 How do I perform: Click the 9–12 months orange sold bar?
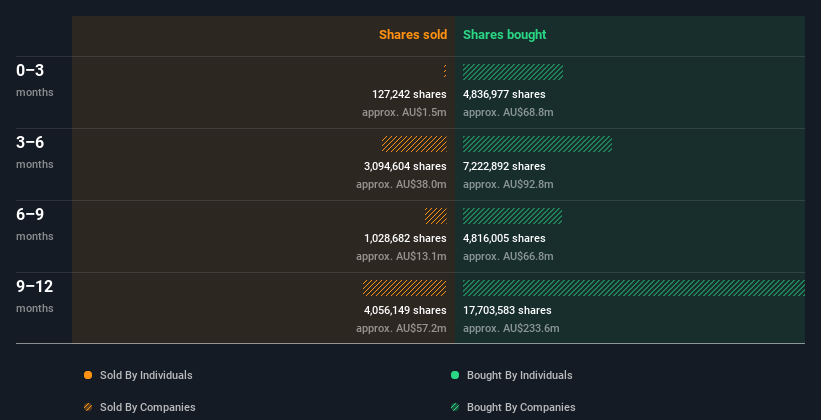(405, 288)
